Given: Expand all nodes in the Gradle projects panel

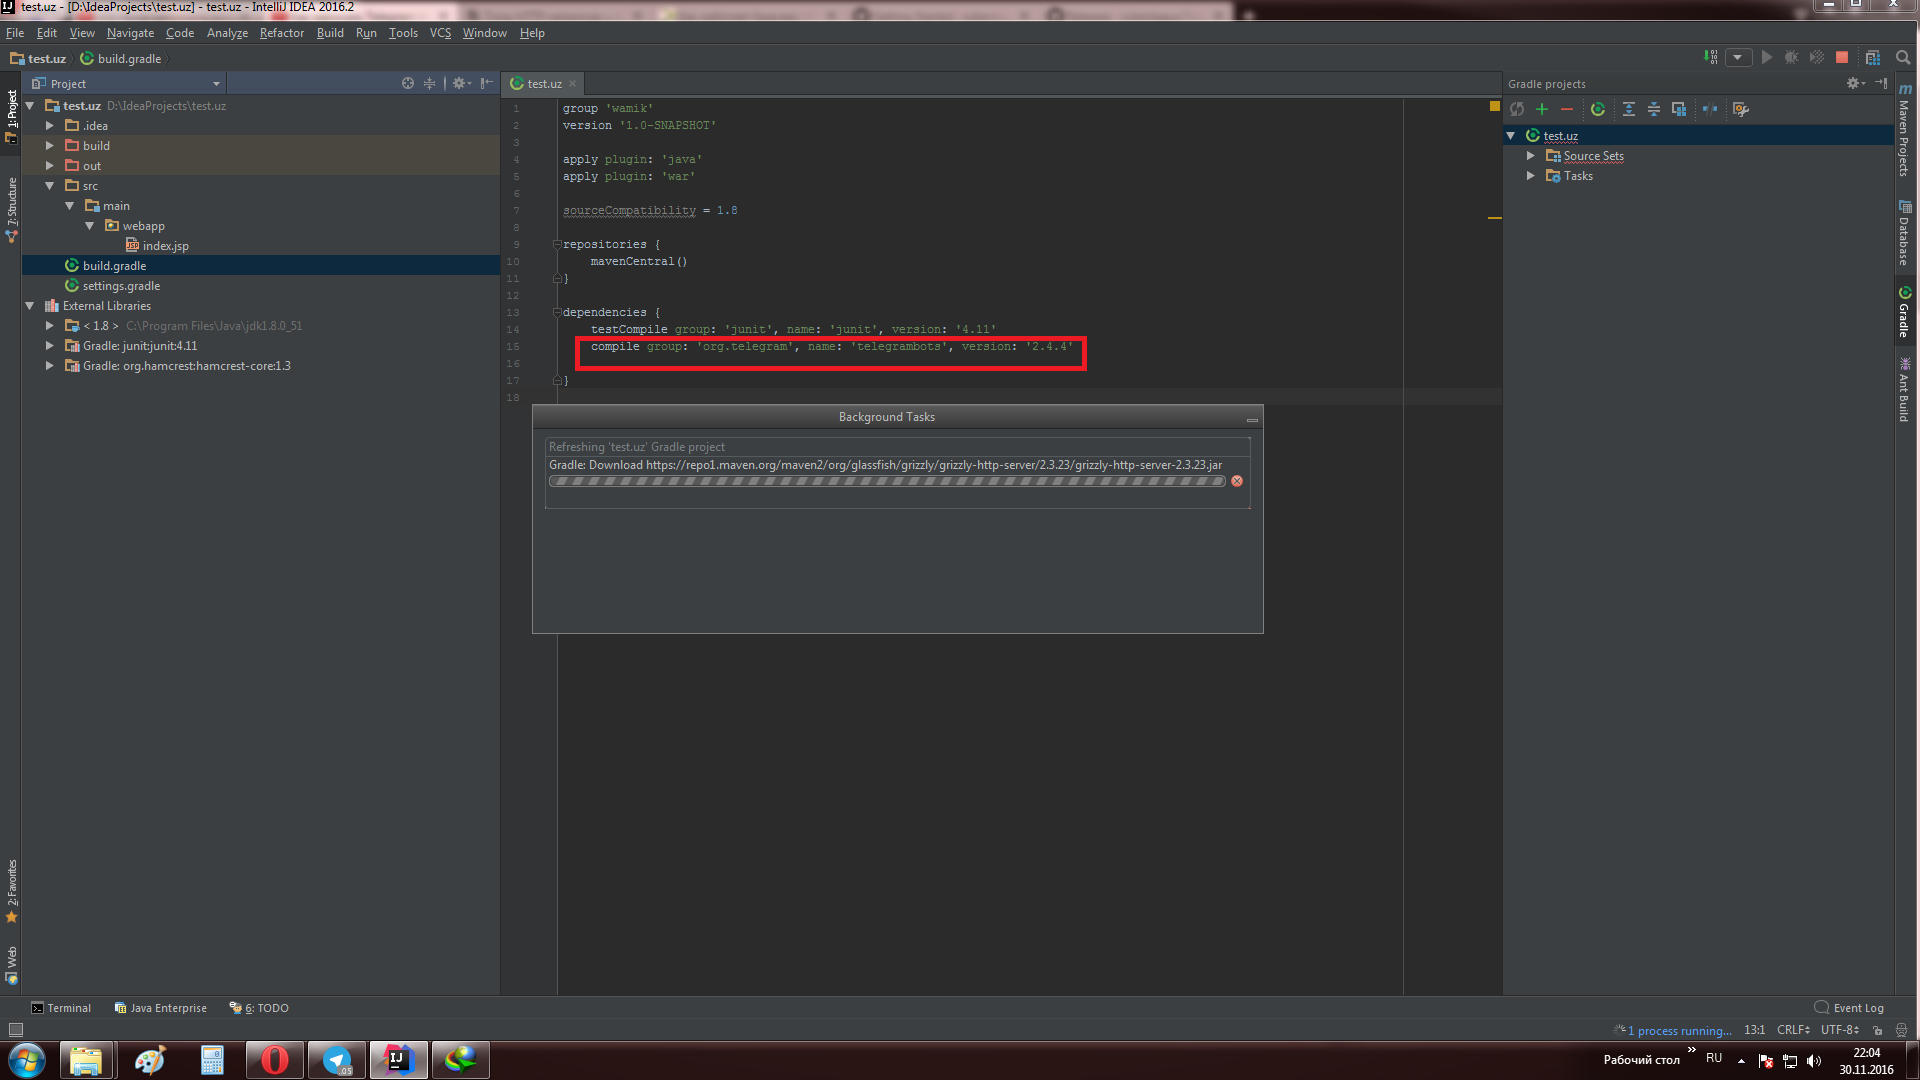Looking at the screenshot, I should pyautogui.click(x=1629, y=109).
